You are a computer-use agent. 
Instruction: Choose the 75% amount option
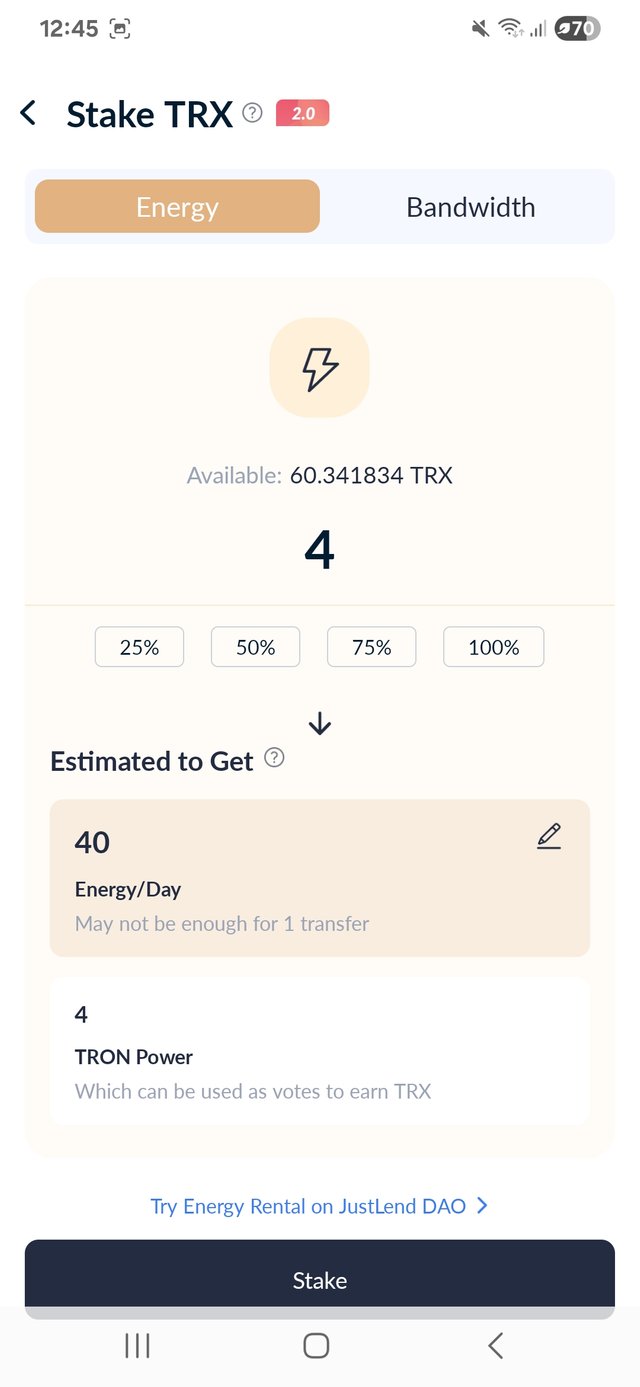pos(372,647)
